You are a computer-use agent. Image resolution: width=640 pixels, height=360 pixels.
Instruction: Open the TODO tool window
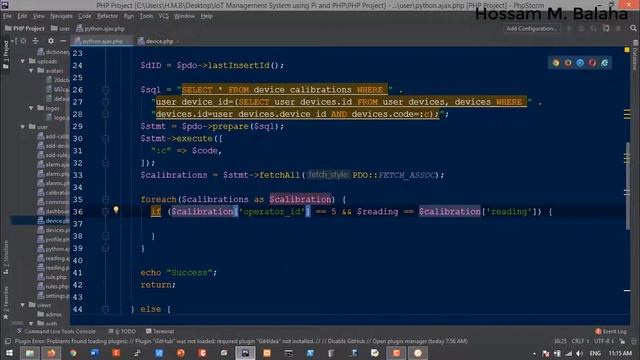122,331
